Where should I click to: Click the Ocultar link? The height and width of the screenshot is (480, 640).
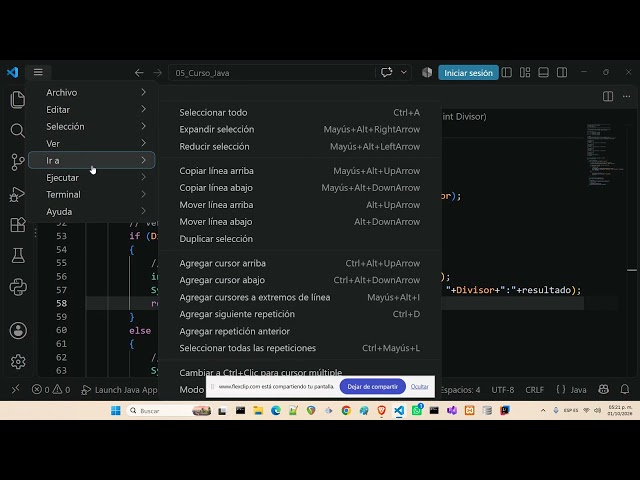click(x=419, y=387)
